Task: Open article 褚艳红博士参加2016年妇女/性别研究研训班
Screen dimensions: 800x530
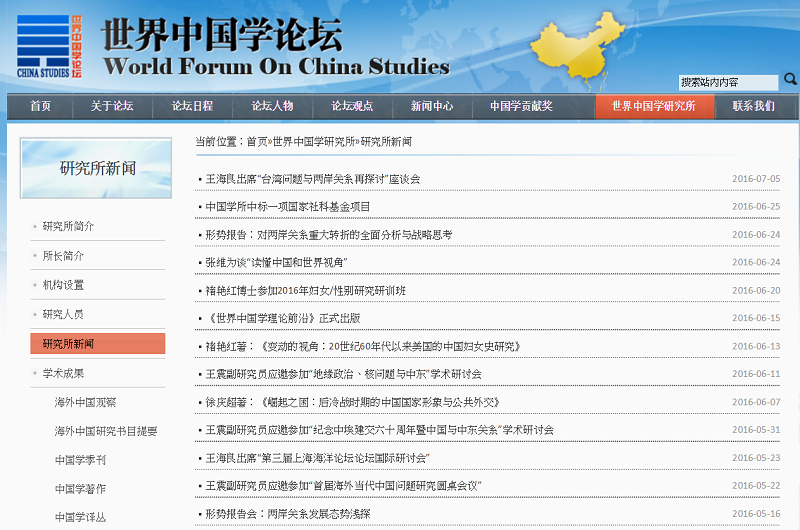Action: pos(306,291)
